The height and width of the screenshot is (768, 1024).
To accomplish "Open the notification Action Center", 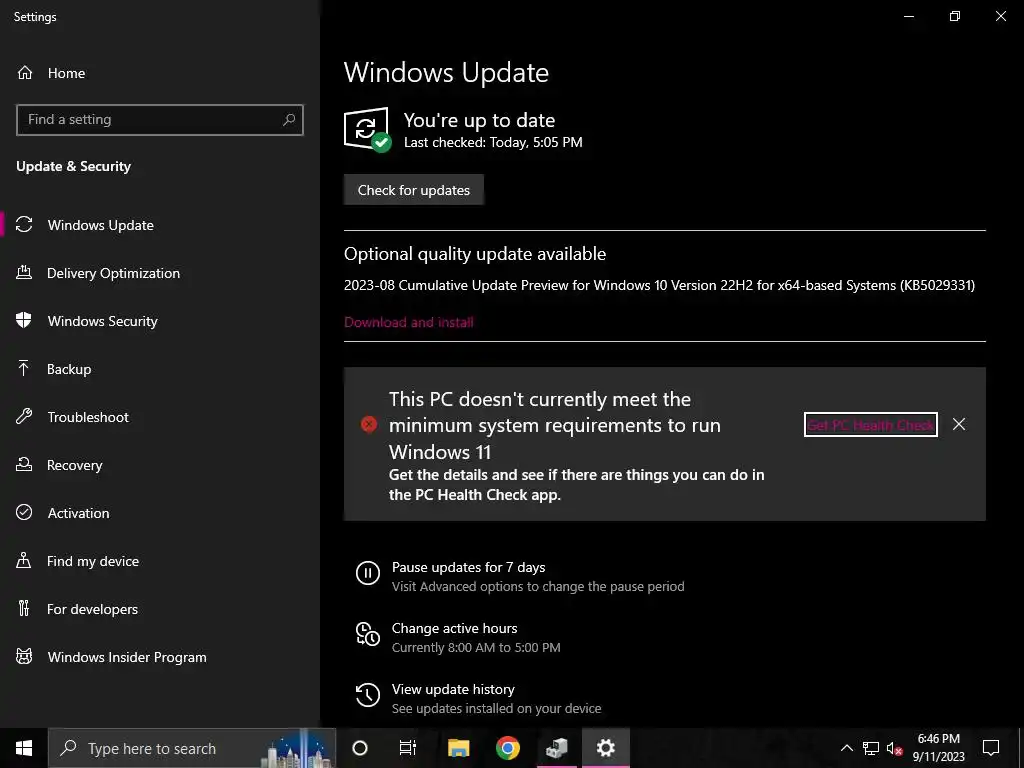I will pos(991,748).
